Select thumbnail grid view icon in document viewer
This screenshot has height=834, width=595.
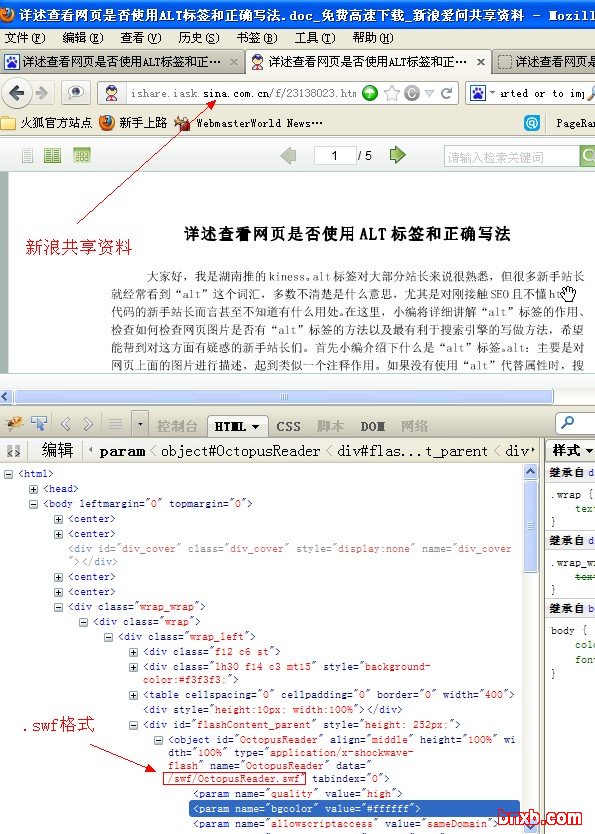tap(82, 155)
